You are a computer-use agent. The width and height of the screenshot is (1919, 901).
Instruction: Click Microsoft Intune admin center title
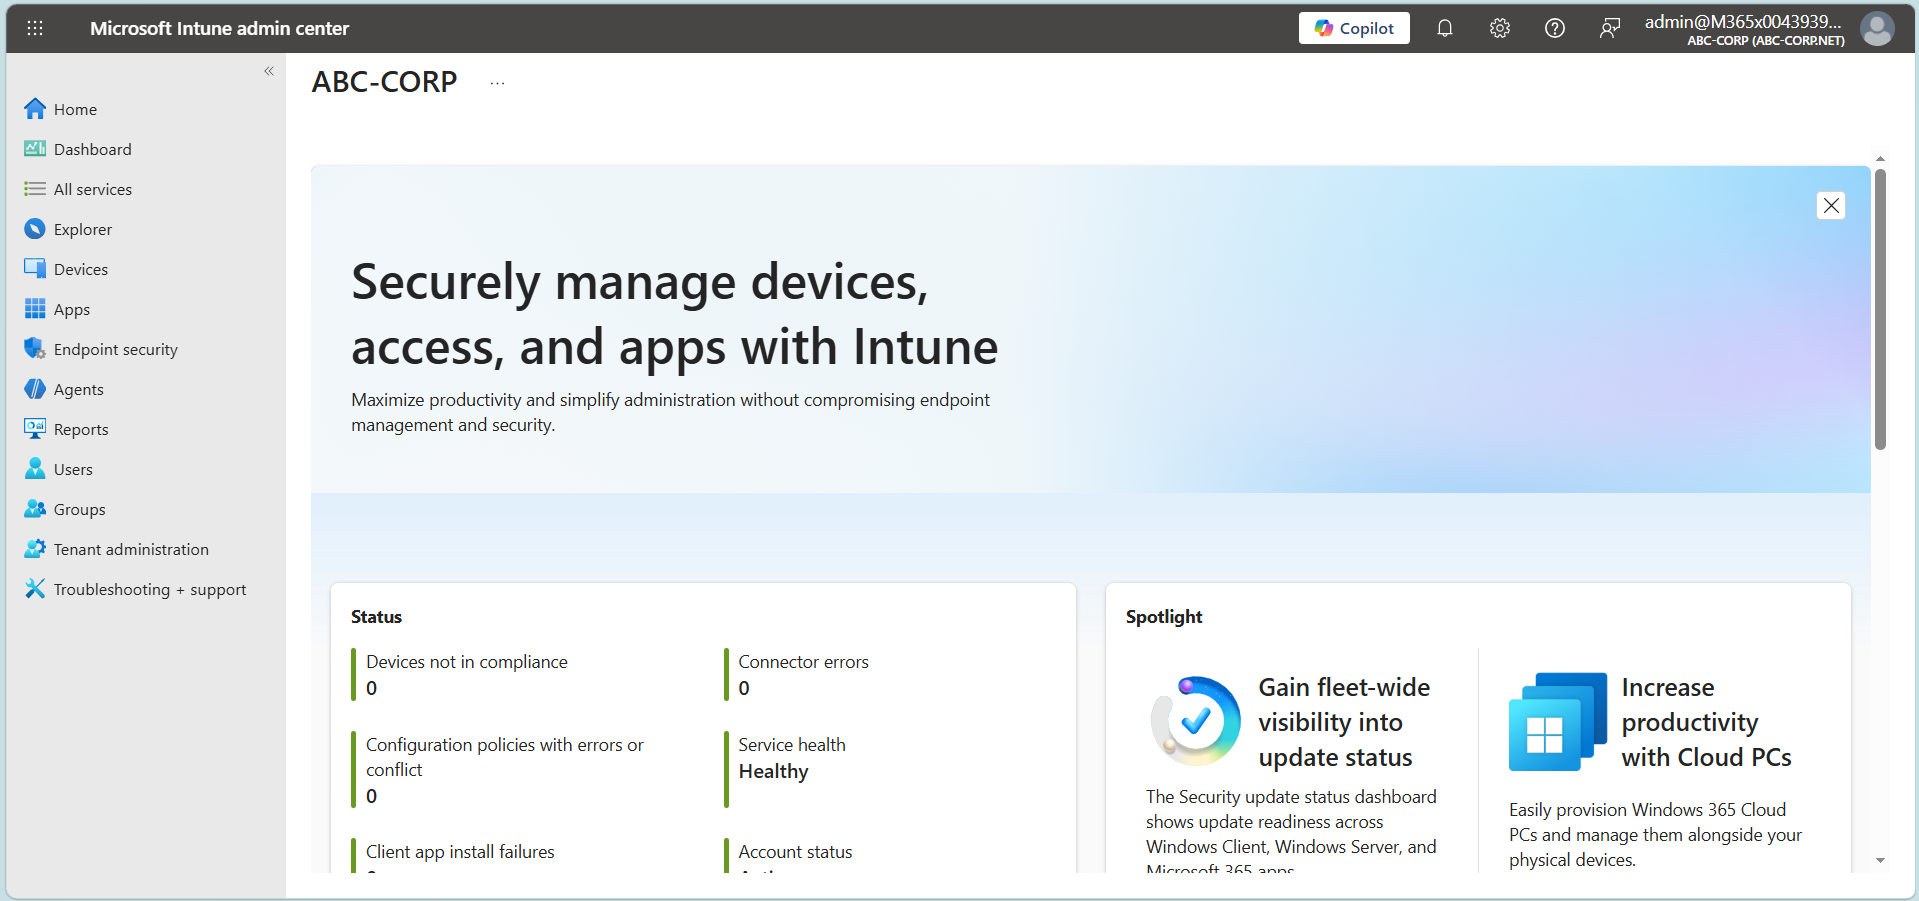[220, 29]
